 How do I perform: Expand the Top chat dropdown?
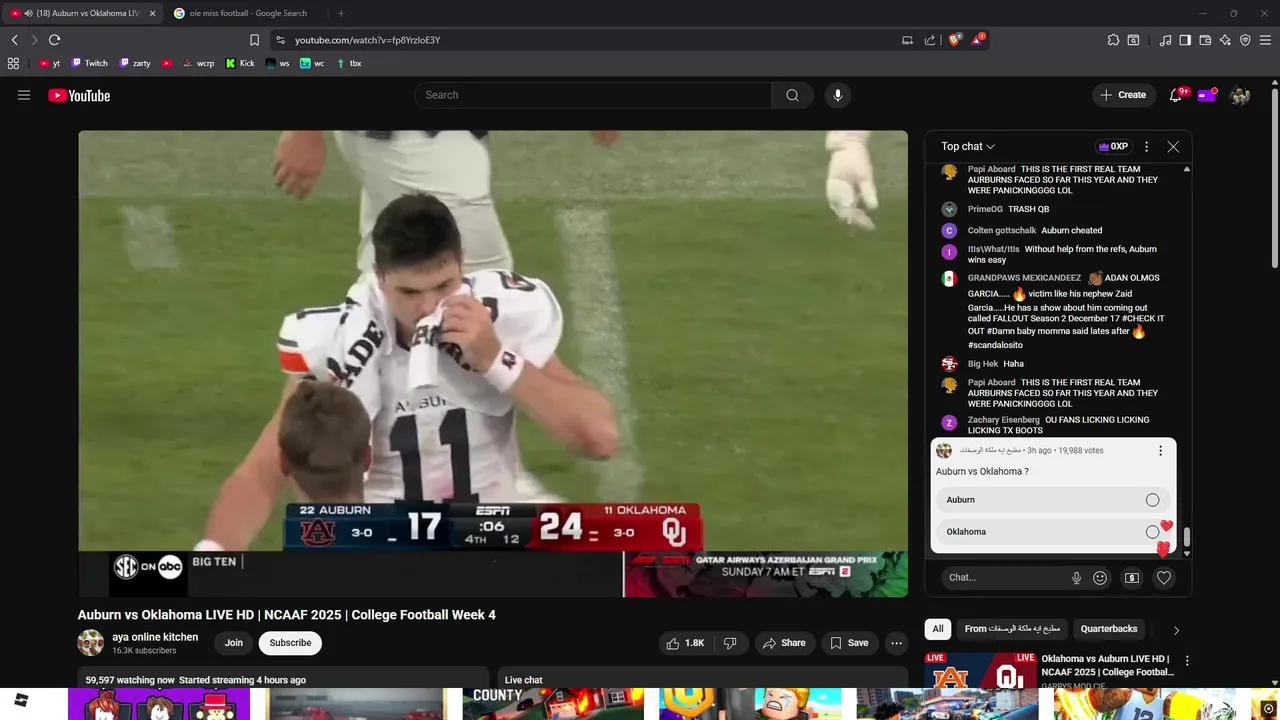click(x=968, y=146)
